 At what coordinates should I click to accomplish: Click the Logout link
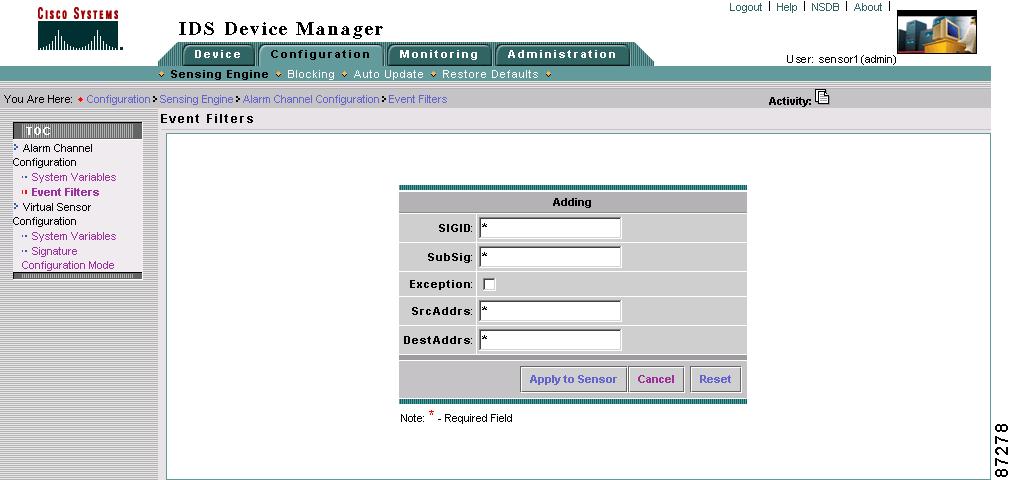coord(746,7)
